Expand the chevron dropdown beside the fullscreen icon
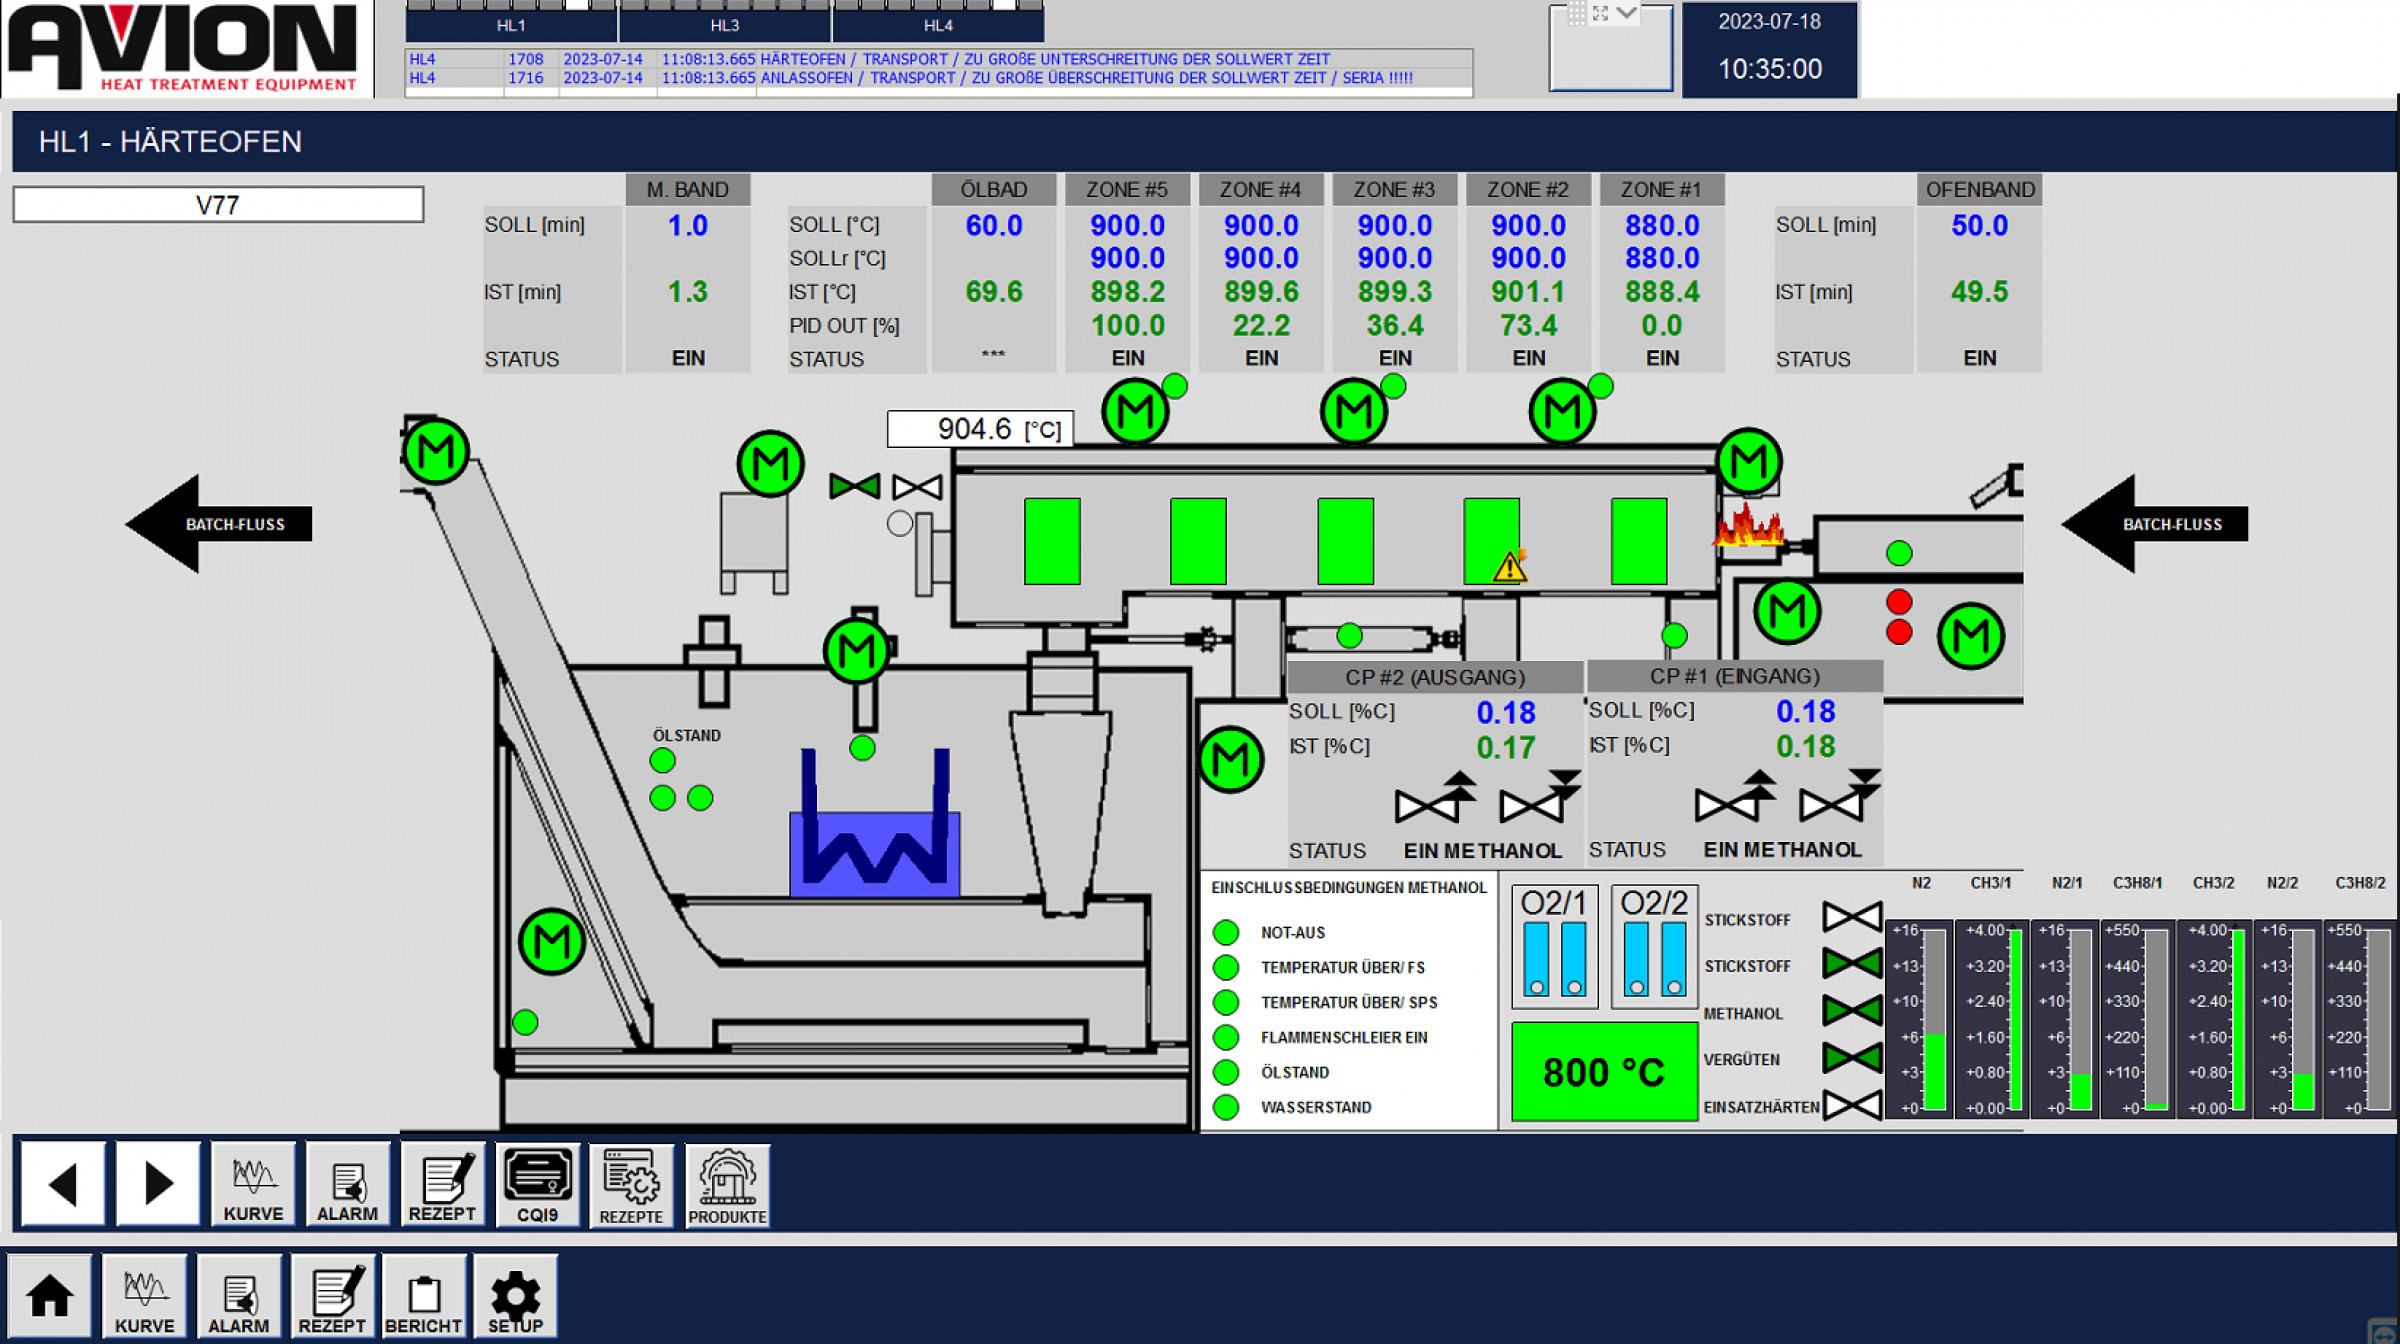Screen dimensions: 2400x1344 point(1627,13)
